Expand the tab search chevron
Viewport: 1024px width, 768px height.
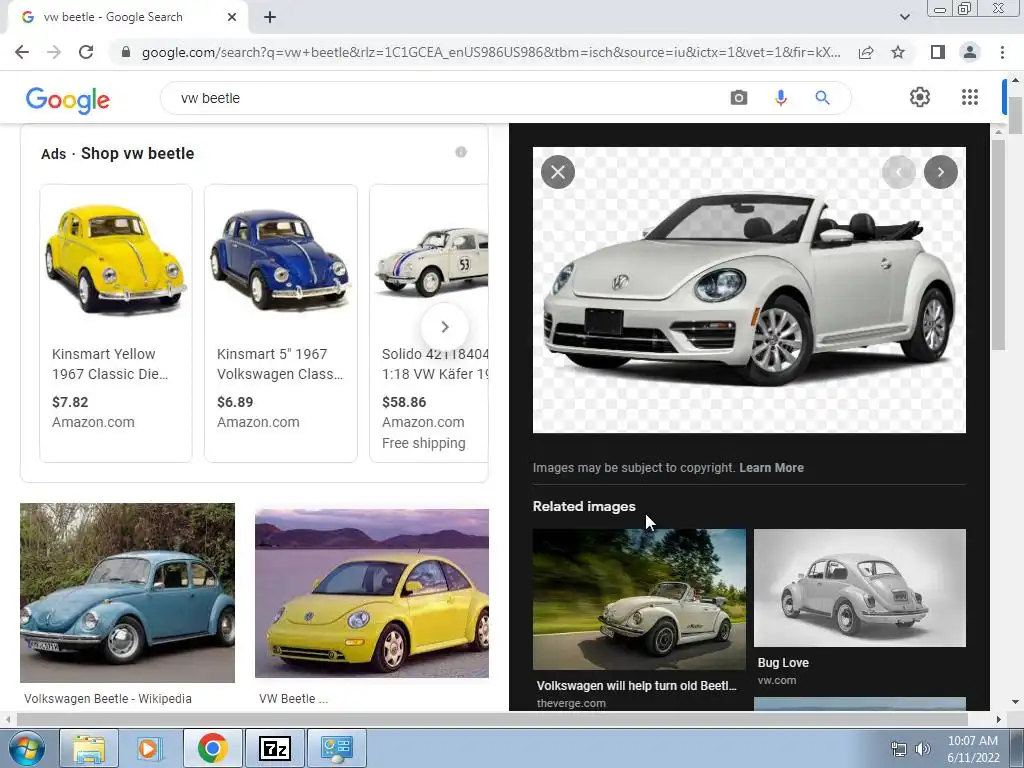click(904, 17)
